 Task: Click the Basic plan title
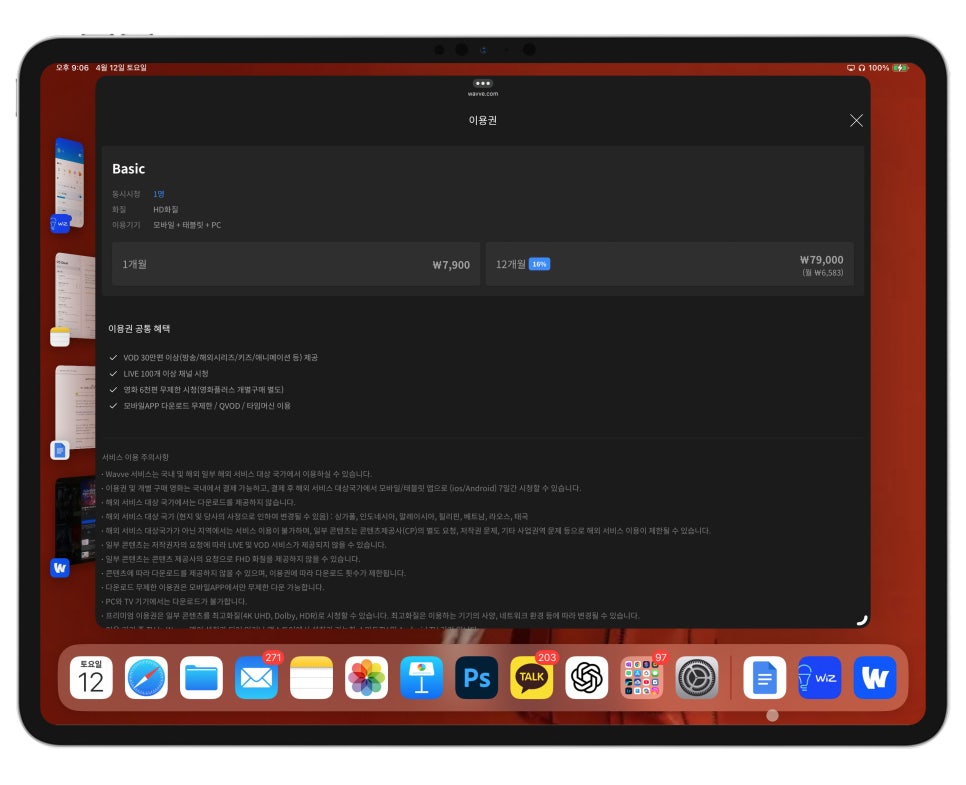[x=129, y=169]
